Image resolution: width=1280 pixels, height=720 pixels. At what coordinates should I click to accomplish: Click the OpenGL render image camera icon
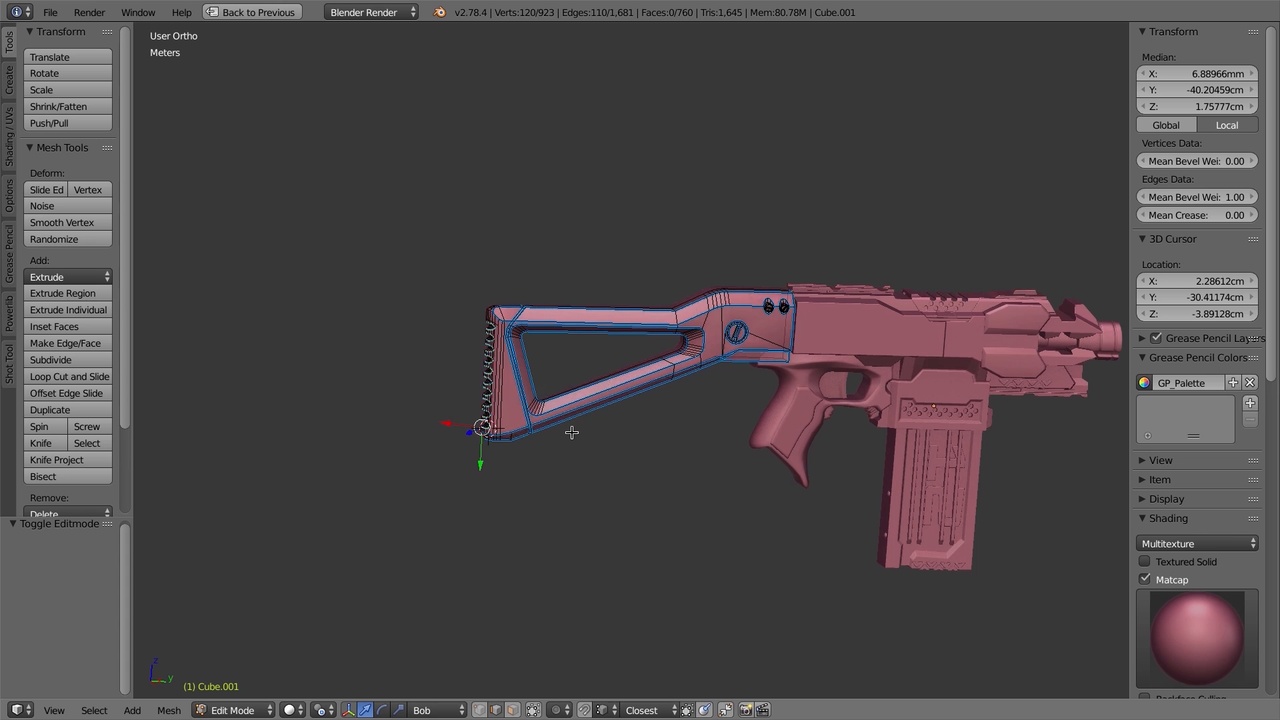[x=746, y=710]
